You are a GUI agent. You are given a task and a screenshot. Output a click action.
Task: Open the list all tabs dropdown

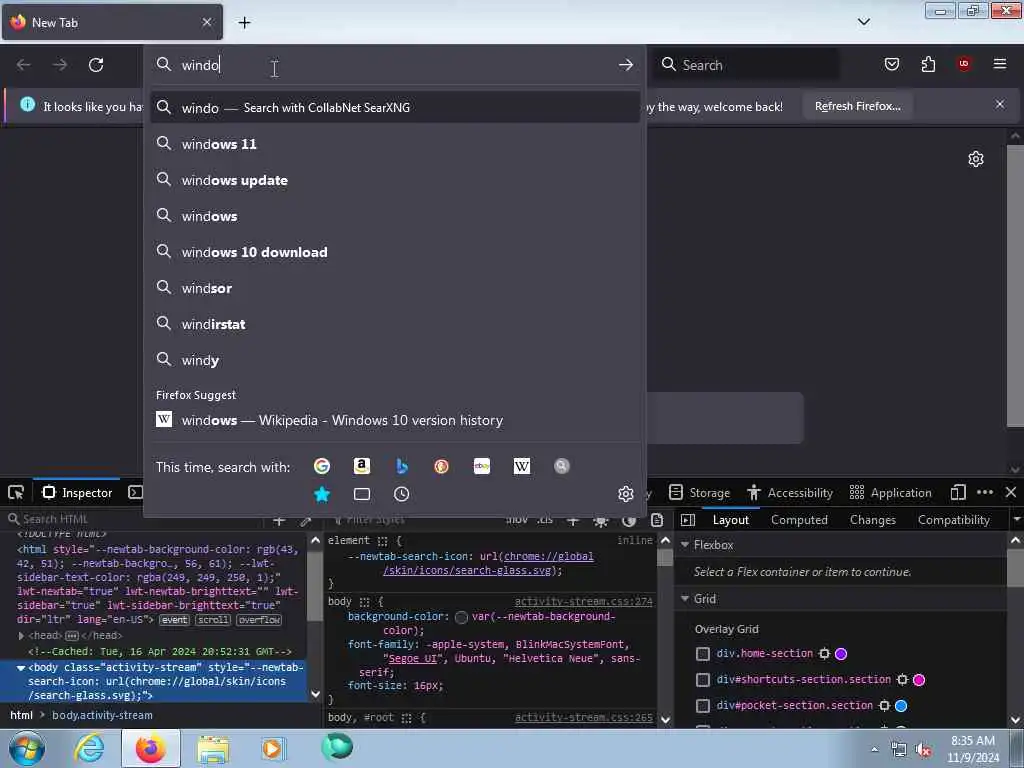point(863,22)
